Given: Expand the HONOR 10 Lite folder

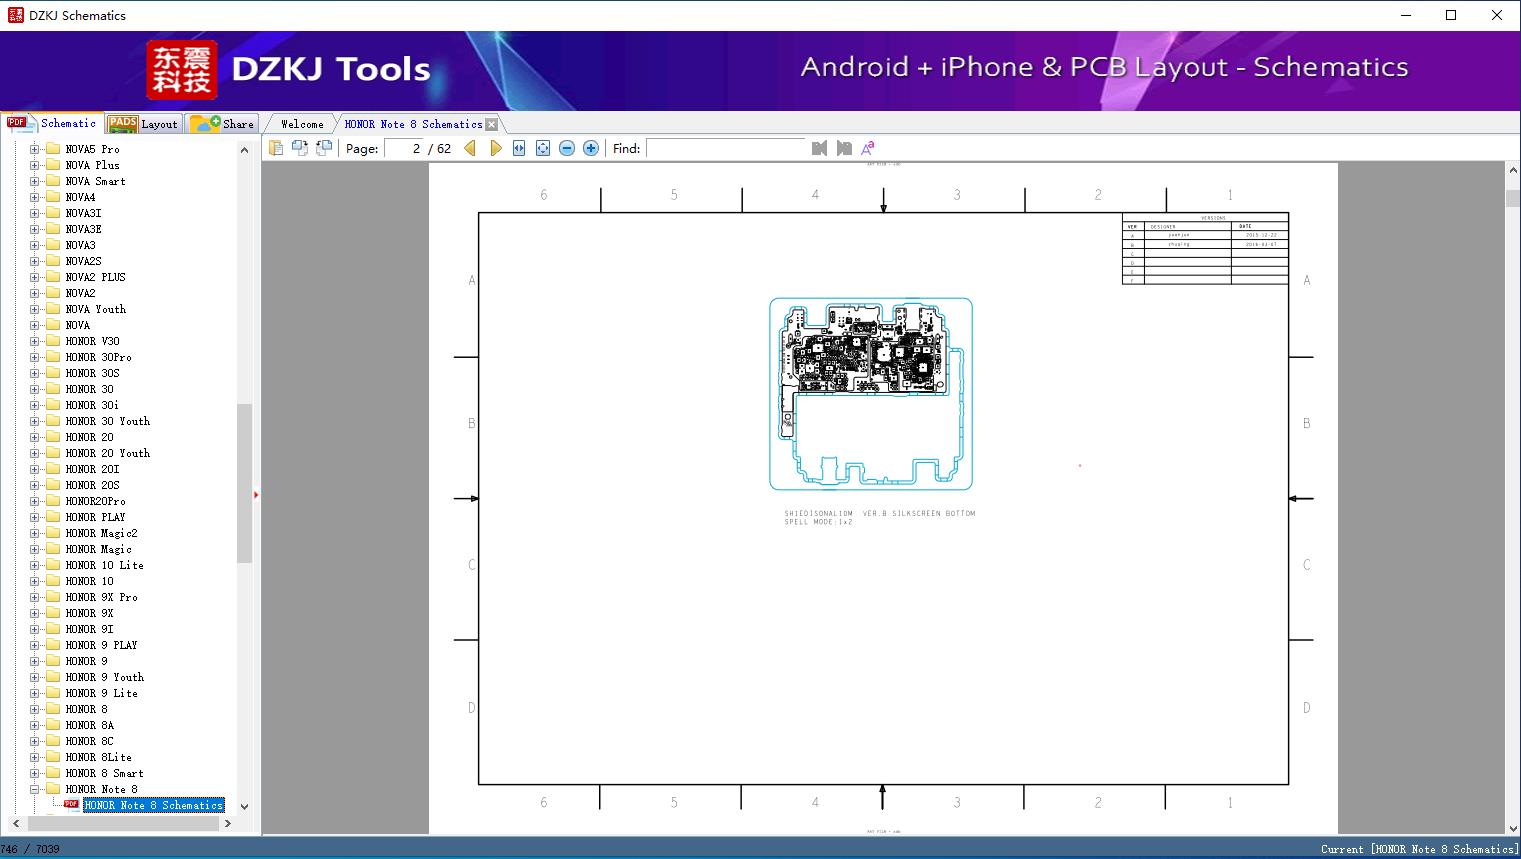Looking at the screenshot, I should click(34, 565).
